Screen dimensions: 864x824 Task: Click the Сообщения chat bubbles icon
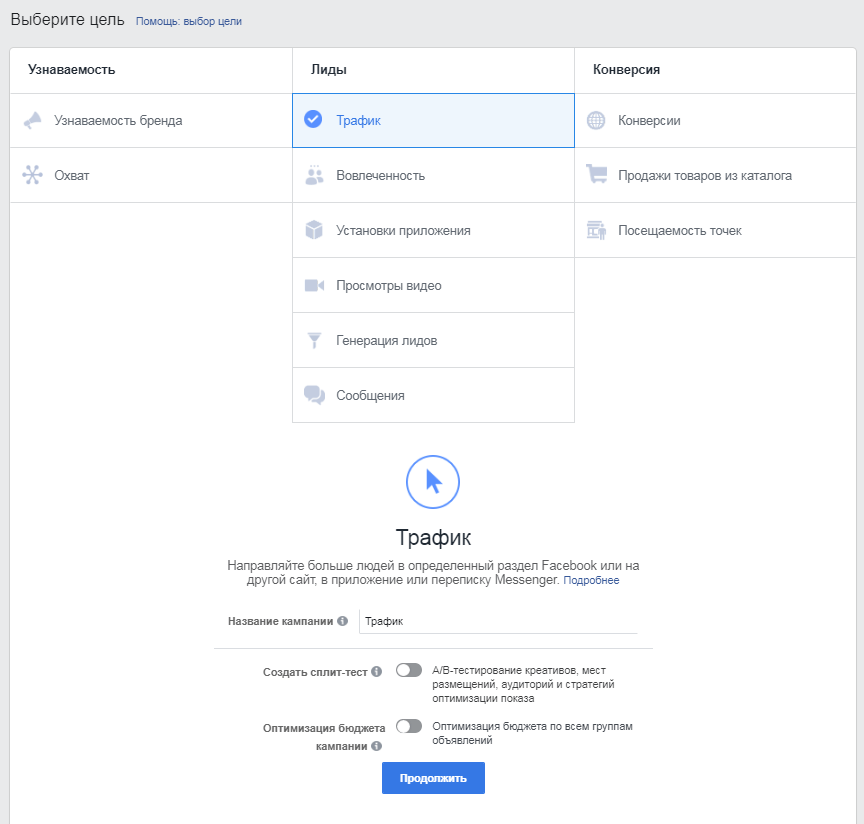point(314,395)
